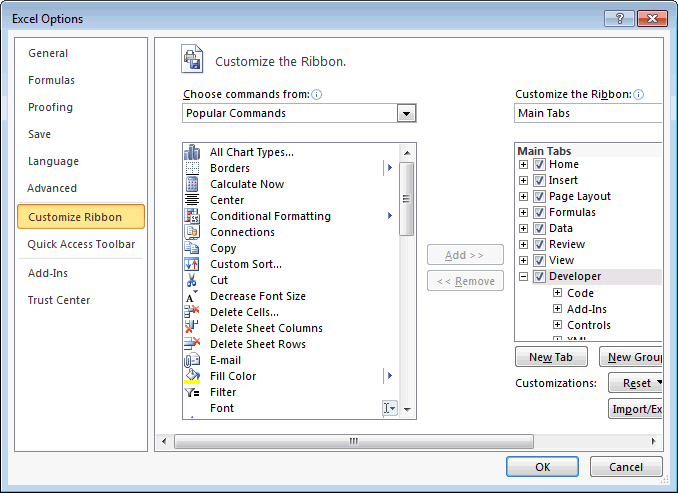Uncheck the View tab checkbox
The width and height of the screenshot is (678, 493).
[539, 260]
